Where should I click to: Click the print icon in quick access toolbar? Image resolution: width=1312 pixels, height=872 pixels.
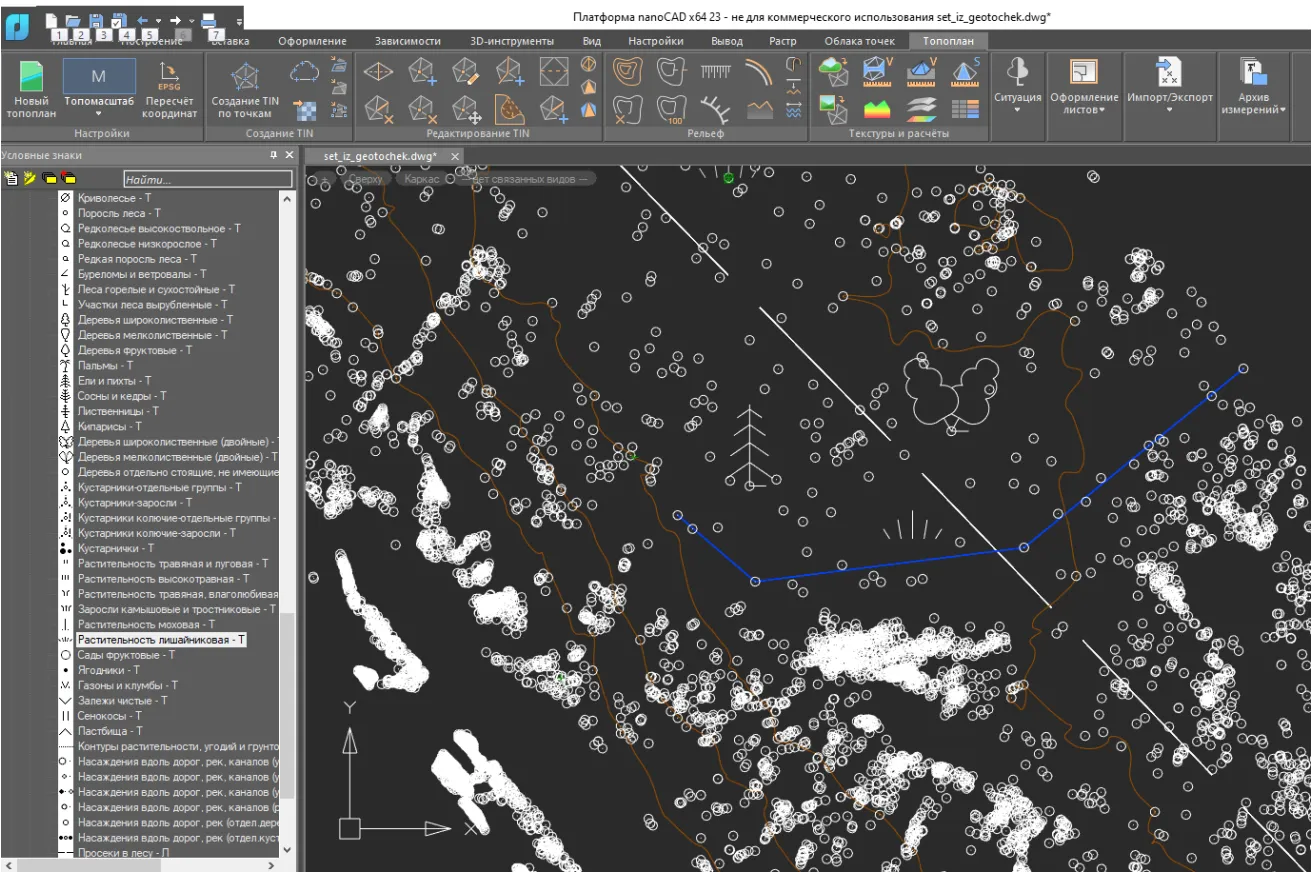[209, 20]
